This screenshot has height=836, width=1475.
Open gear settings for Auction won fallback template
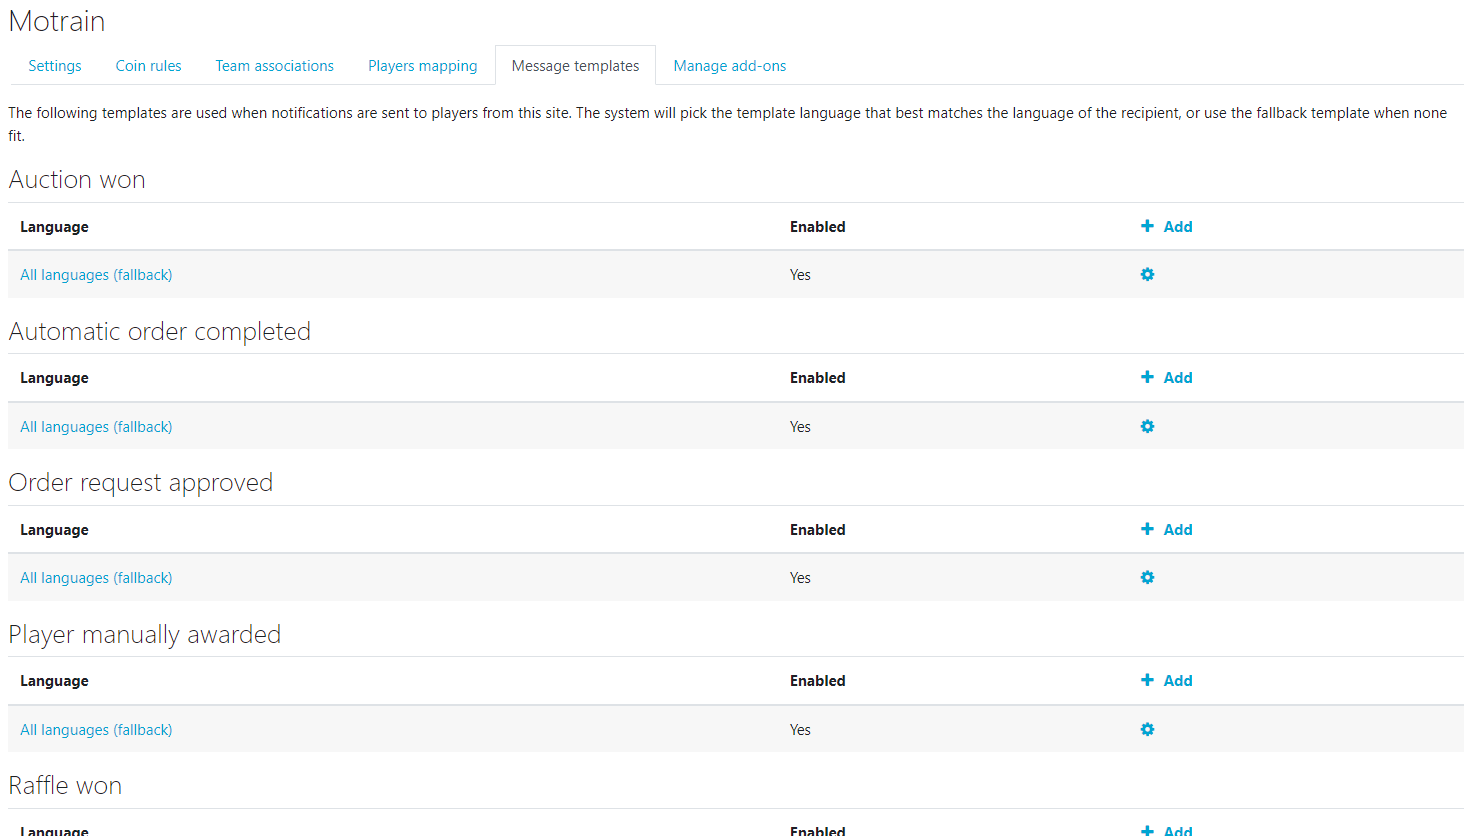pos(1147,274)
